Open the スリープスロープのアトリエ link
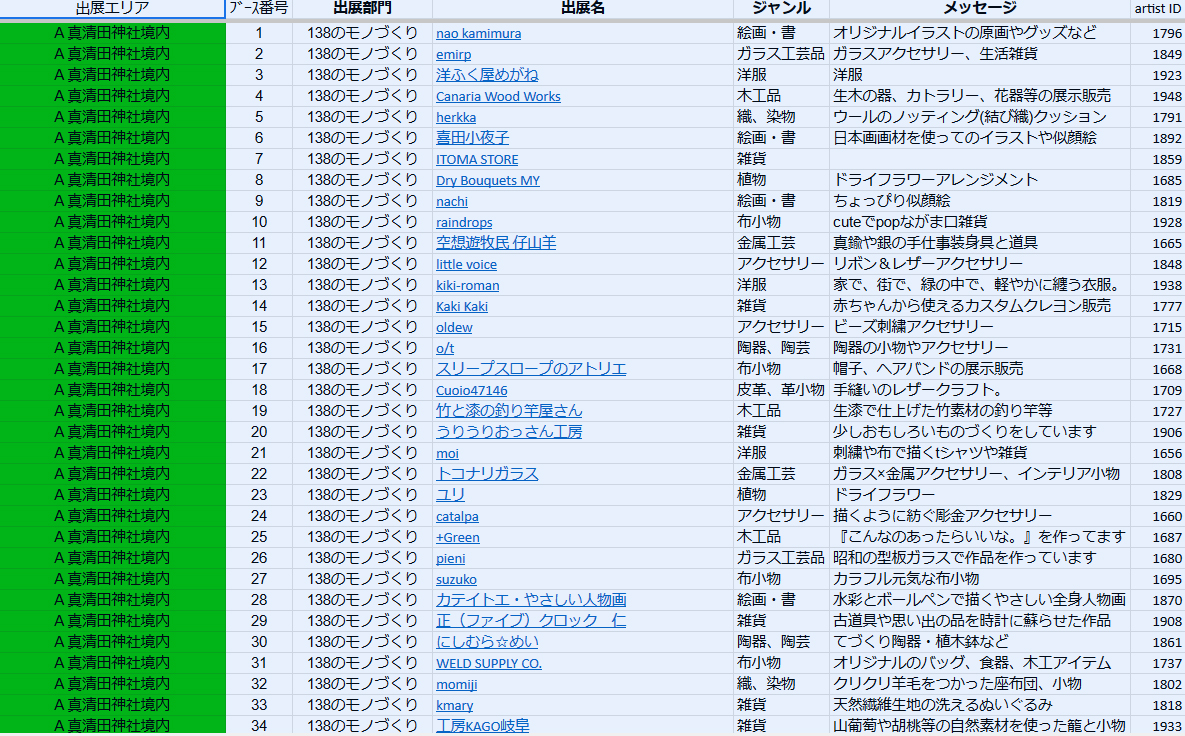Viewport: 1185px width, 736px height. click(531, 369)
